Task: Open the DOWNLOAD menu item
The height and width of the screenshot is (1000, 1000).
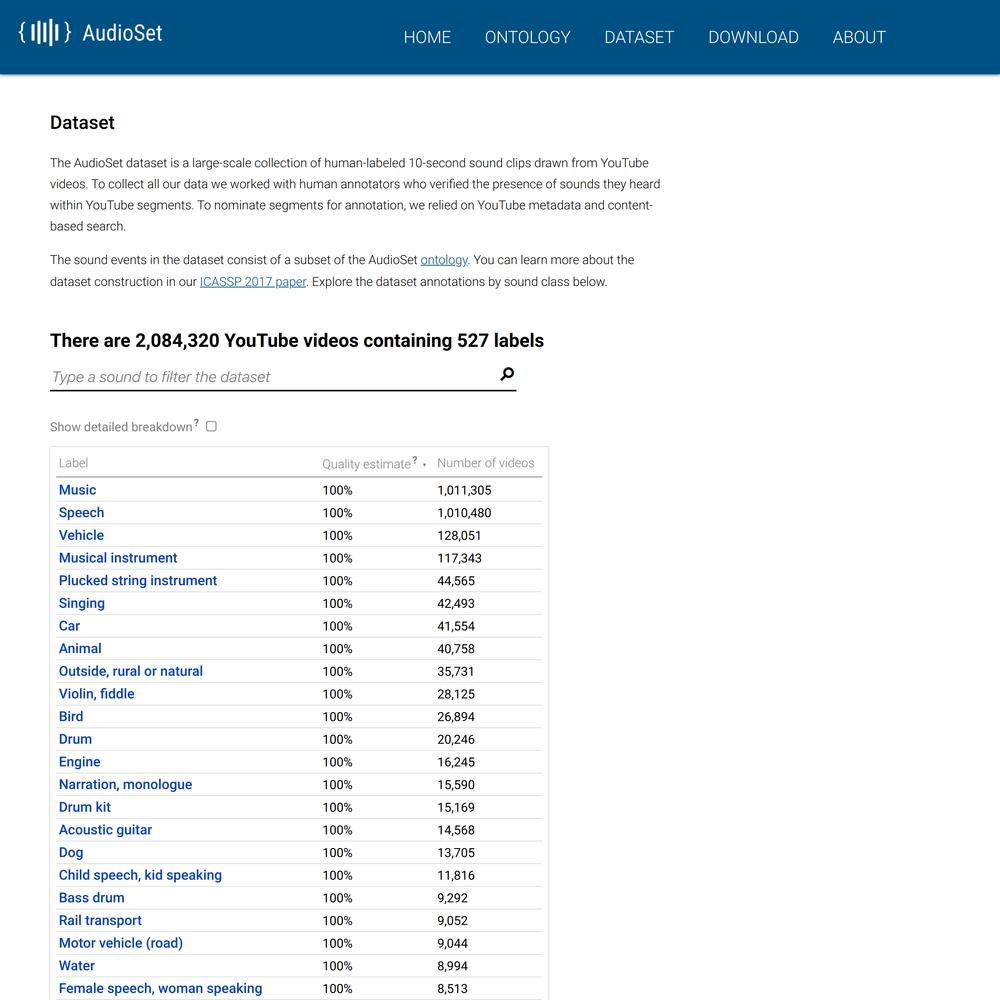Action: (x=753, y=37)
